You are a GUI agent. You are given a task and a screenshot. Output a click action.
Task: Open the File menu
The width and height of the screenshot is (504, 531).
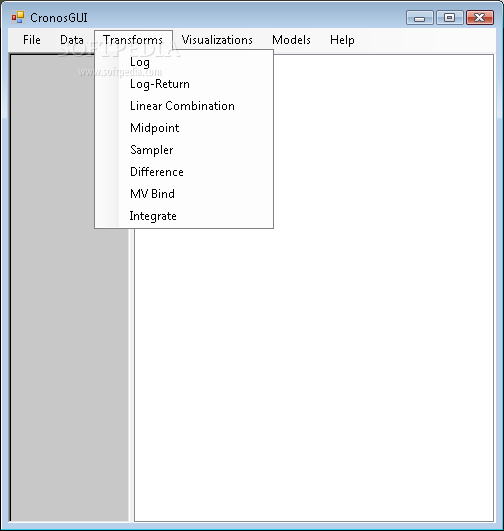click(x=32, y=40)
